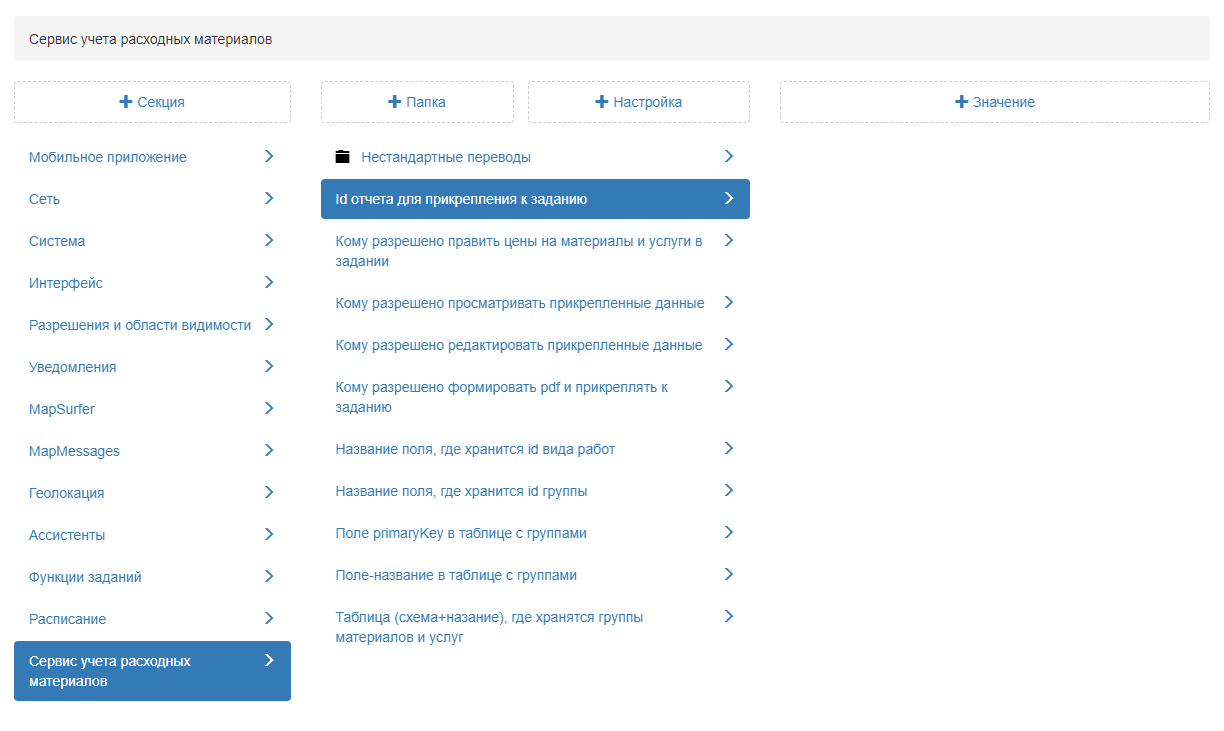Expand chevron next to Сеть
Screen dimensions: 1224x731
tap(269, 198)
